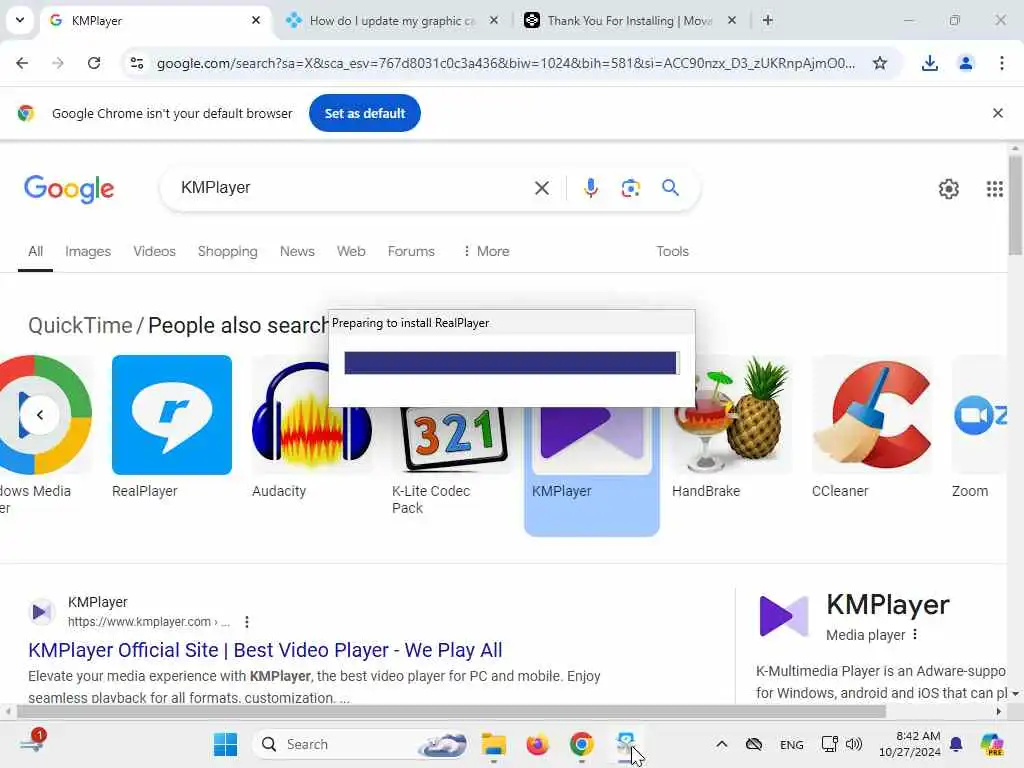Open the ENG language selector
Image resolution: width=1024 pixels, height=768 pixels.
(x=792, y=744)
